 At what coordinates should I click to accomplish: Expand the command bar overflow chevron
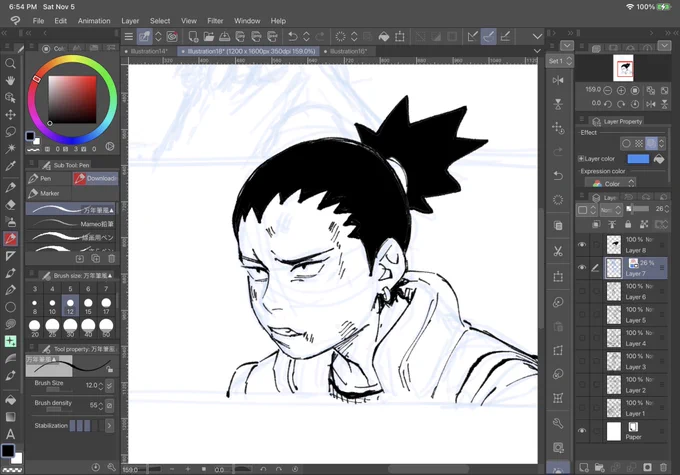coord(537,36)
